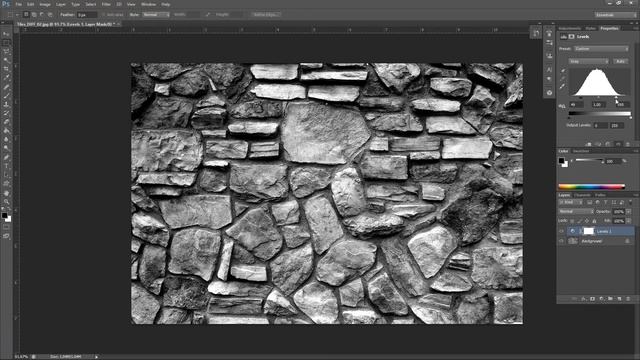Click the add layer mask icon
640x360 pixels.
(593, 299)
